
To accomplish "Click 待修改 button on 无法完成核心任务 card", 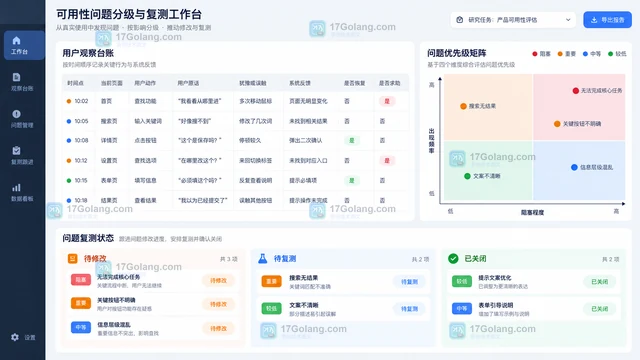I will (218, 280).
